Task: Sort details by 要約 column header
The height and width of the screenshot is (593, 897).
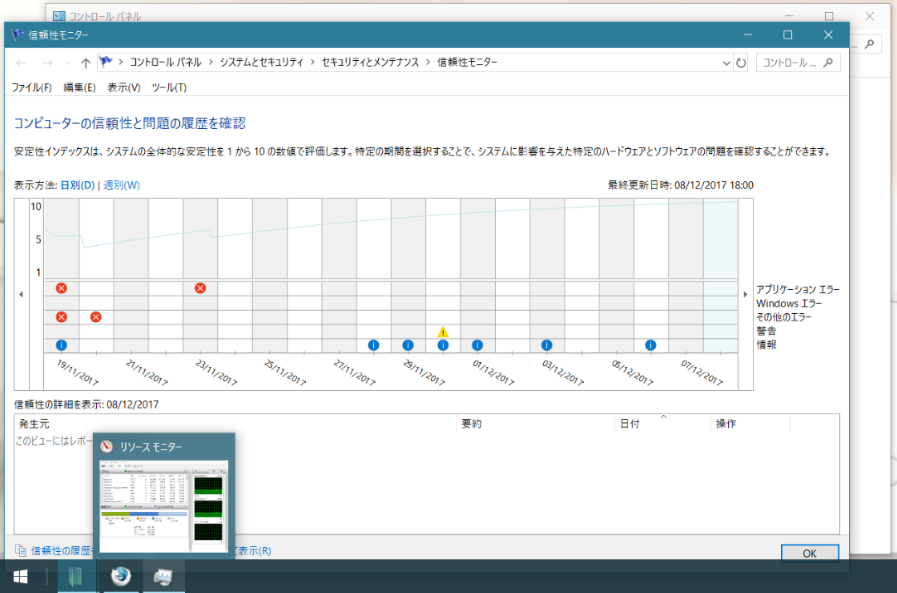Action: 535,424
